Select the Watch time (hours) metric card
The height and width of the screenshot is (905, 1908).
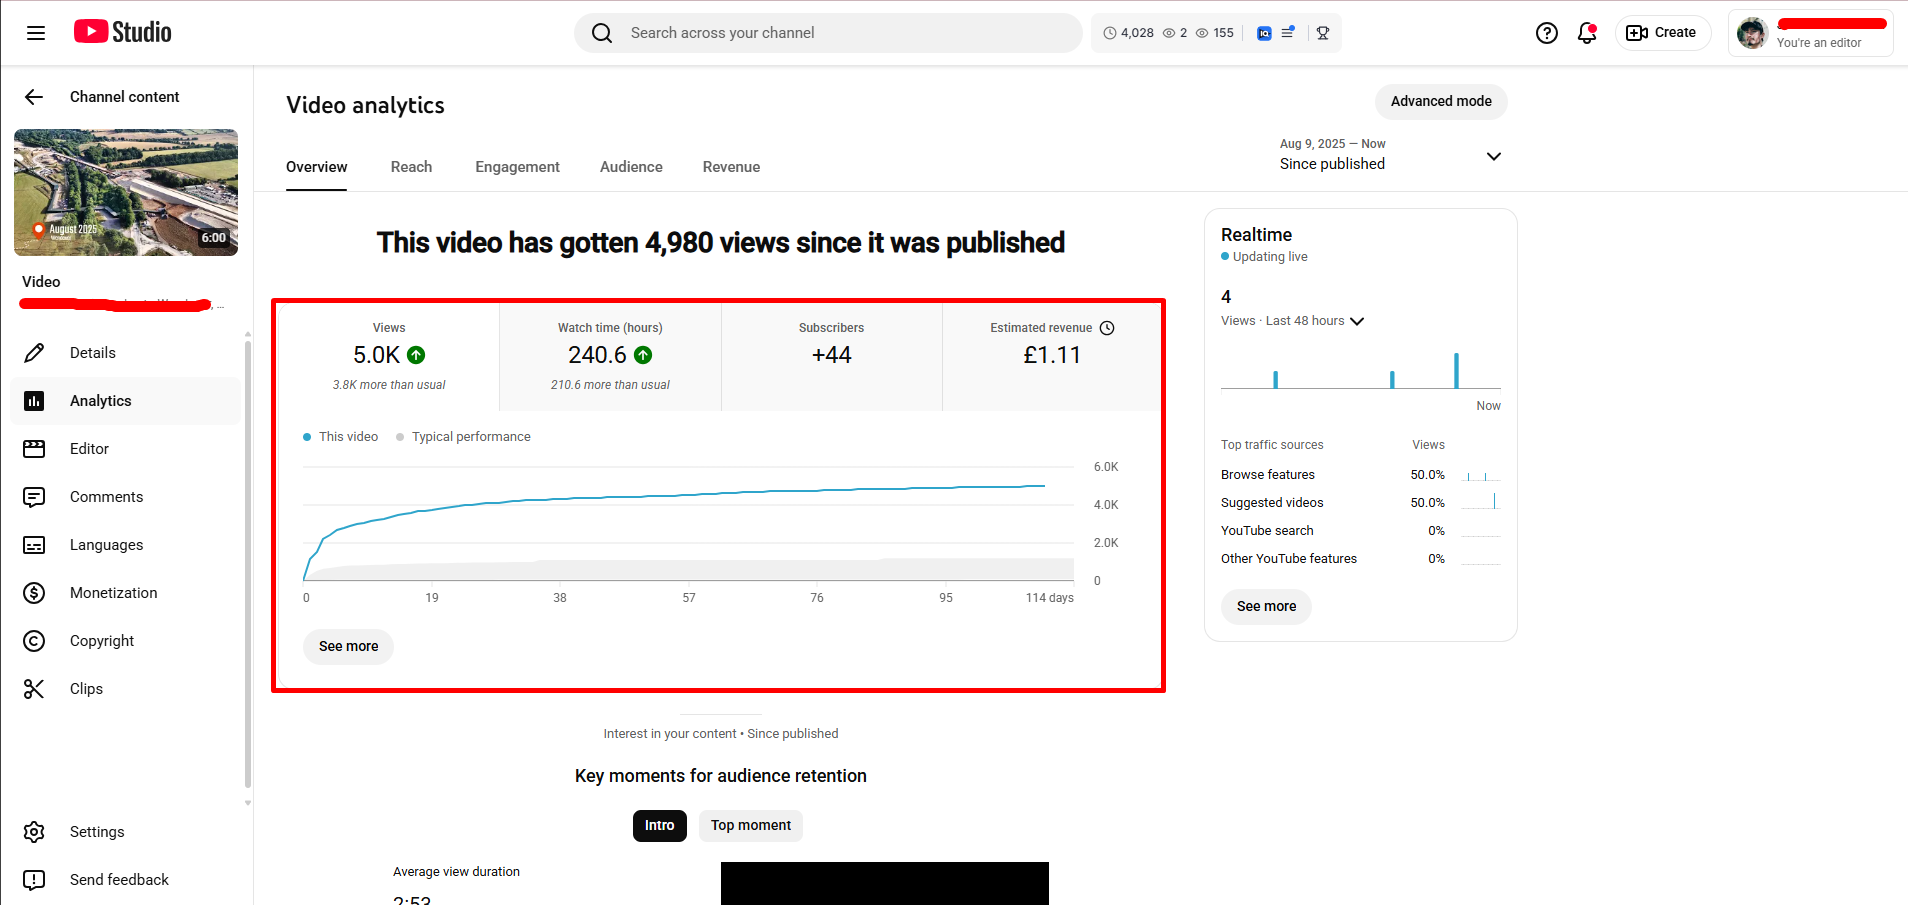[610, 356]
